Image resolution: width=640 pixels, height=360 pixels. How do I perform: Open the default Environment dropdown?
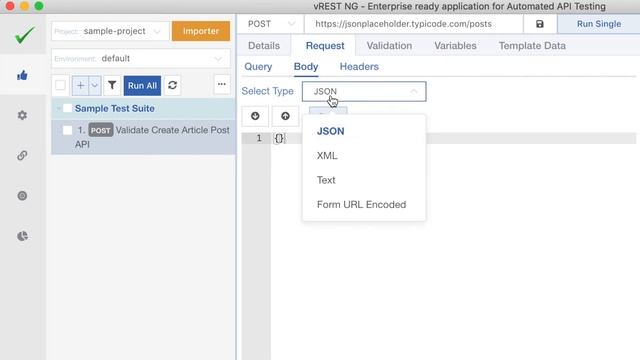[141, 58]
